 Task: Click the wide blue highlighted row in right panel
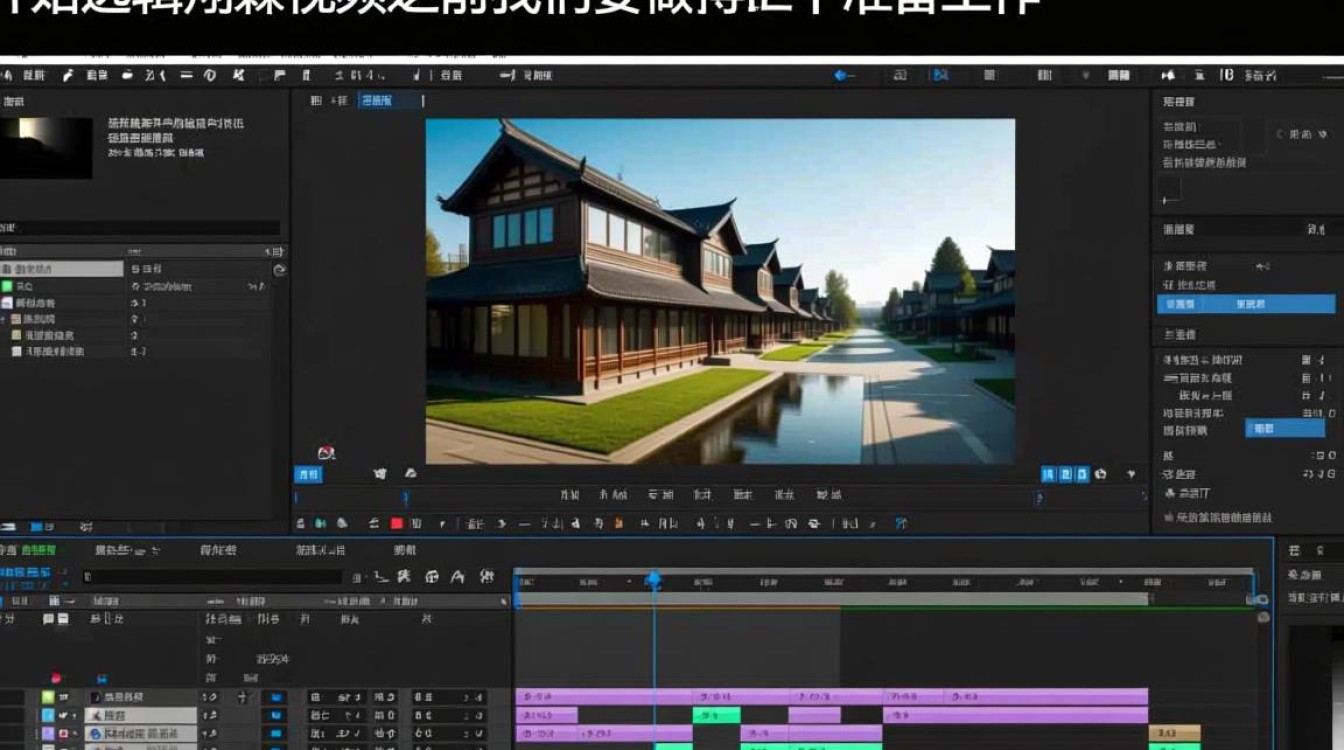[1246, 304]
